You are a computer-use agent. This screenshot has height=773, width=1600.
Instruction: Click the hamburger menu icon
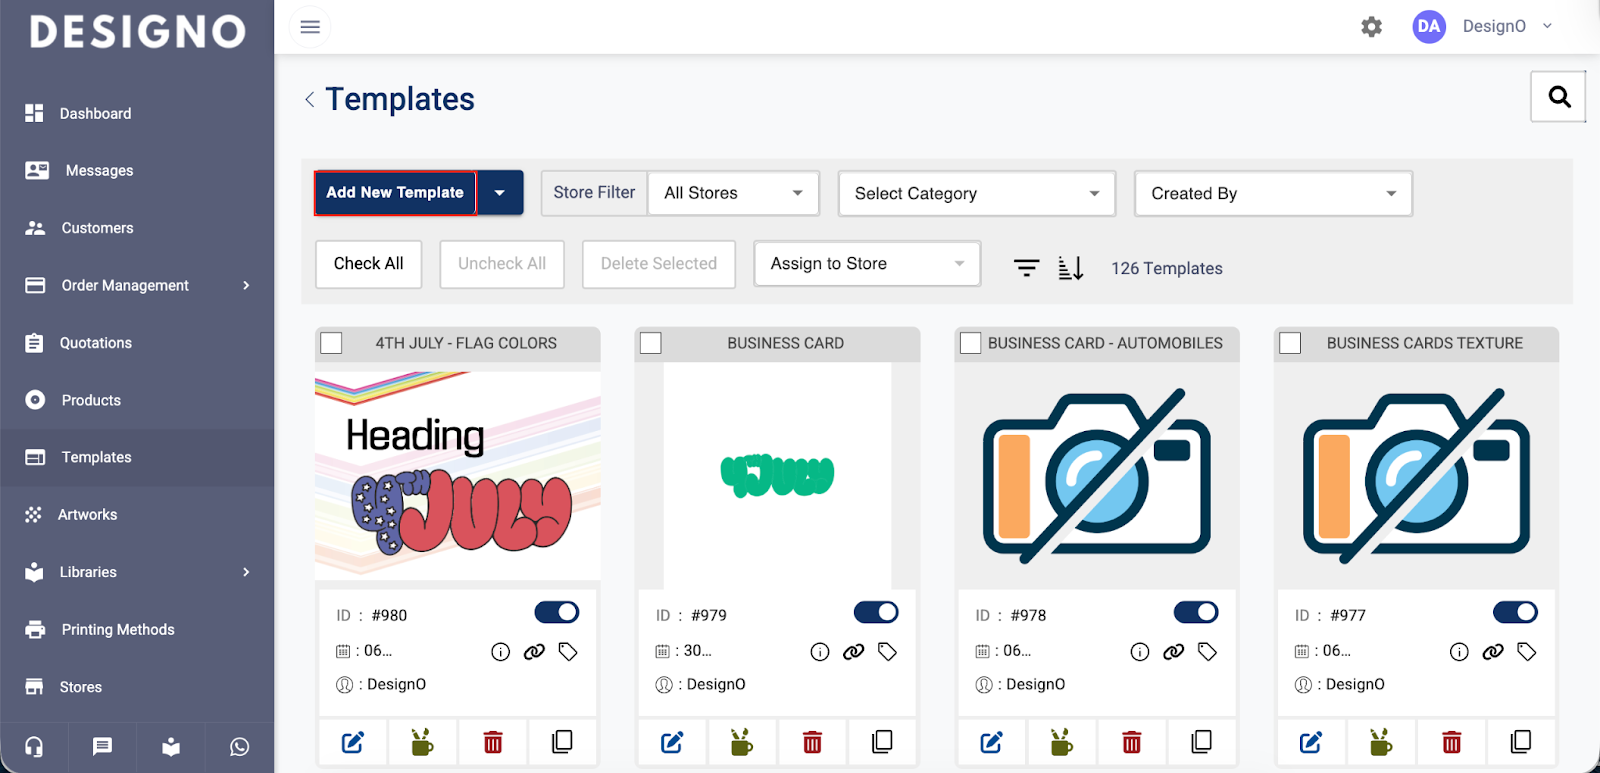(x=310, y=27)
